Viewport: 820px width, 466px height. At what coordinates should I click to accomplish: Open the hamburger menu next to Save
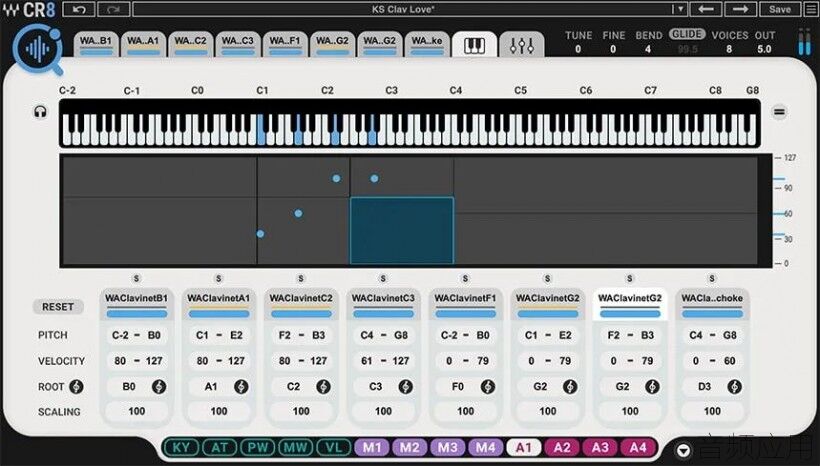(811, 9)
